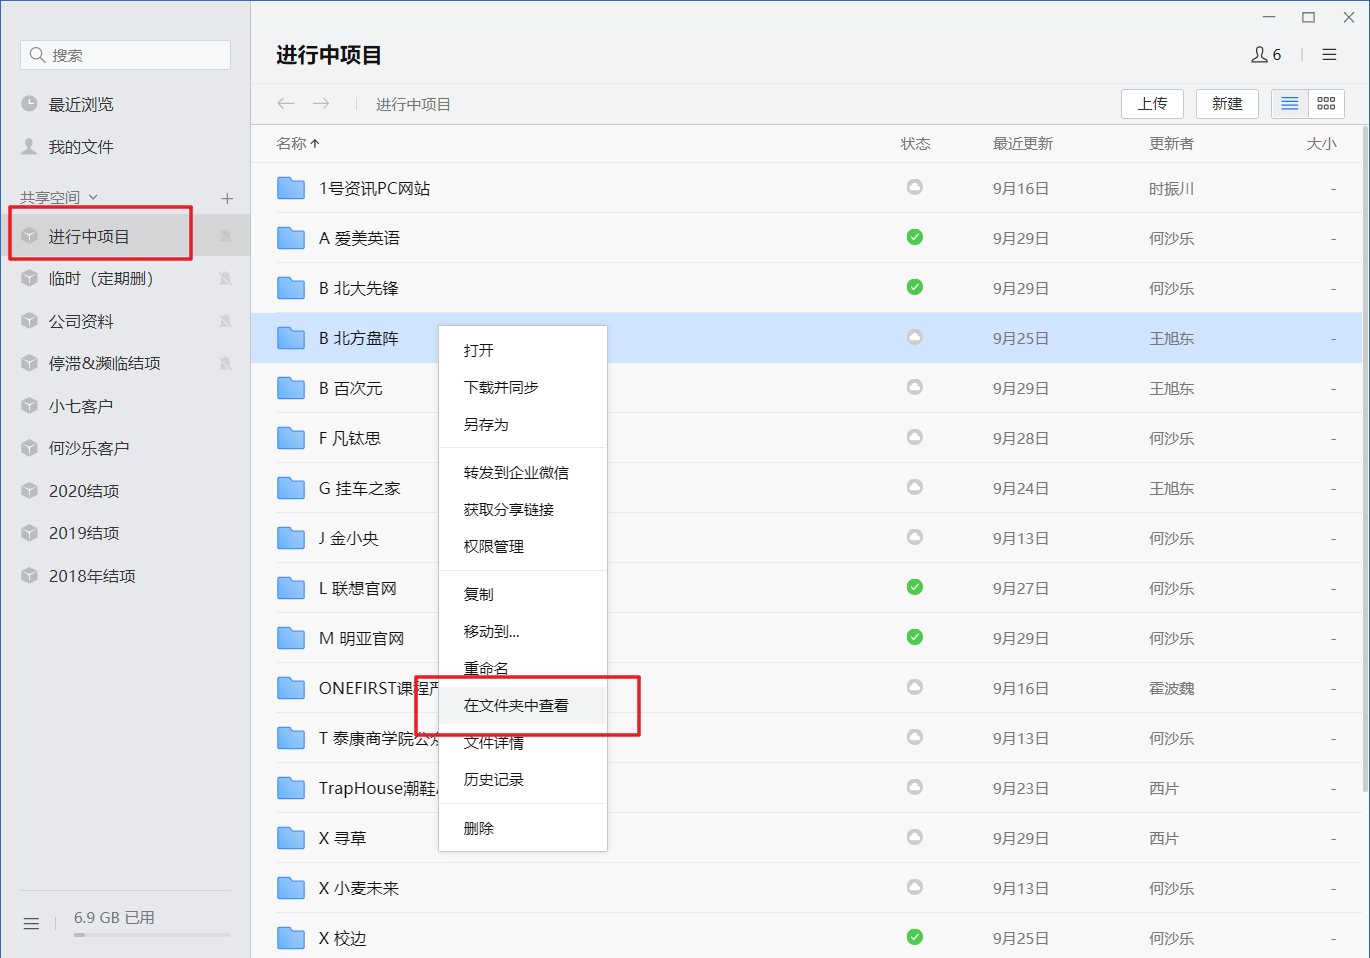
Task: Click the A 爱美英语 folder icon
Action: (x=291, y=238)
